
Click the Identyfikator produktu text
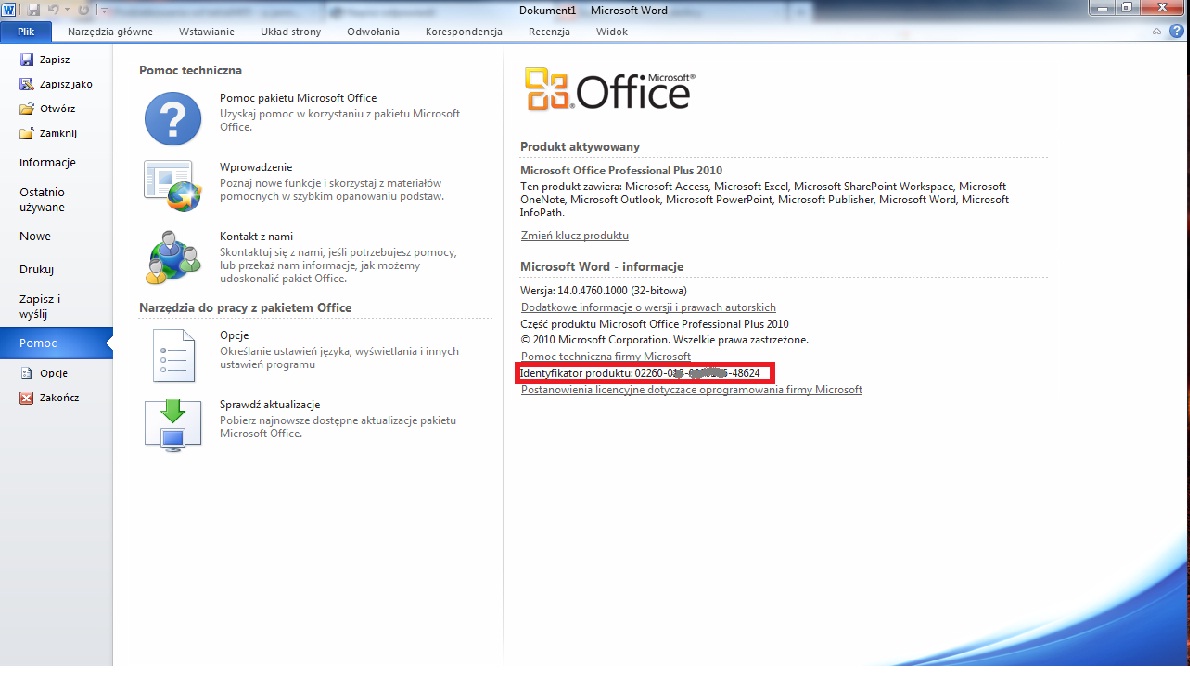coord(640,373)
